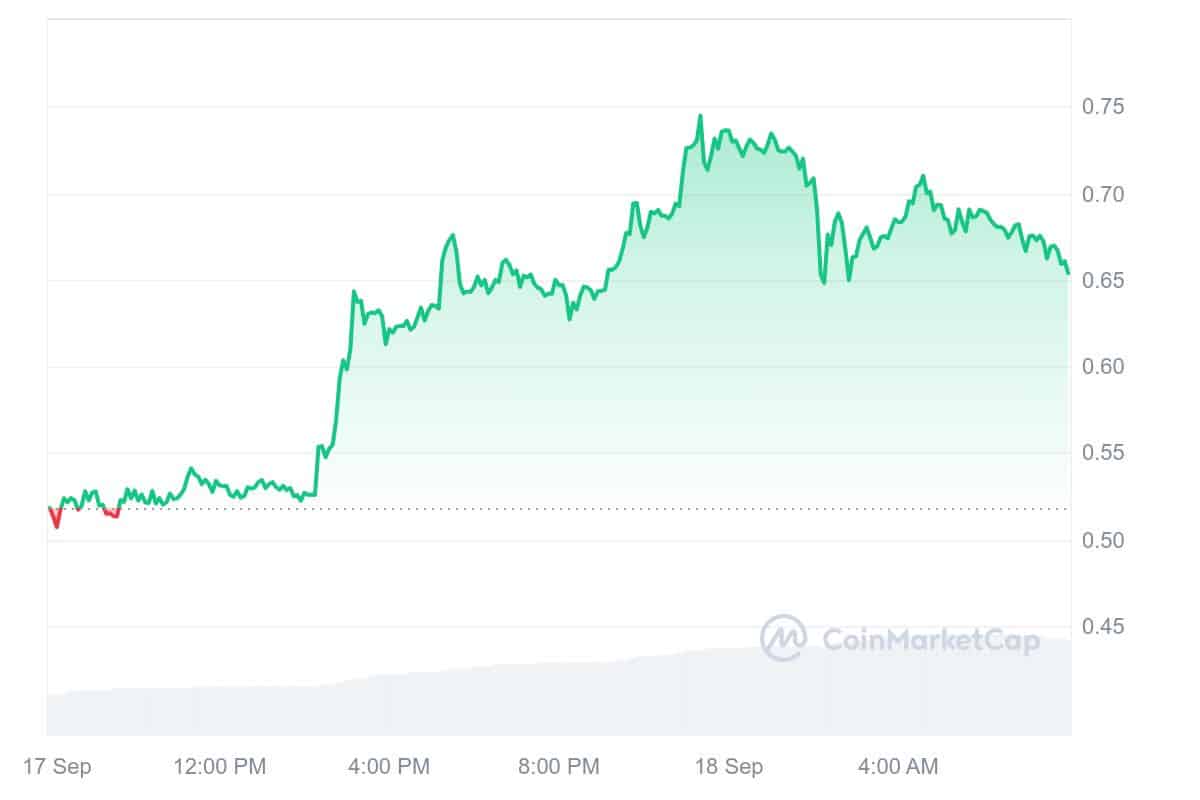
Task: Click the red dip at chart start
Action: [x=55, y=518]
